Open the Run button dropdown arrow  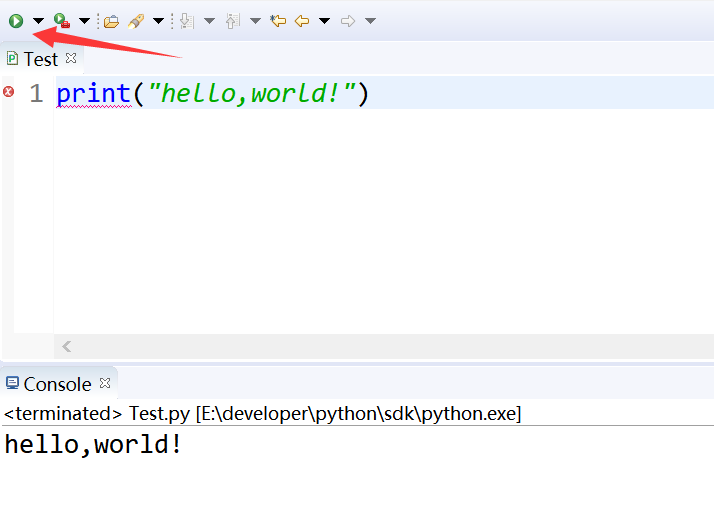point(38,21)
